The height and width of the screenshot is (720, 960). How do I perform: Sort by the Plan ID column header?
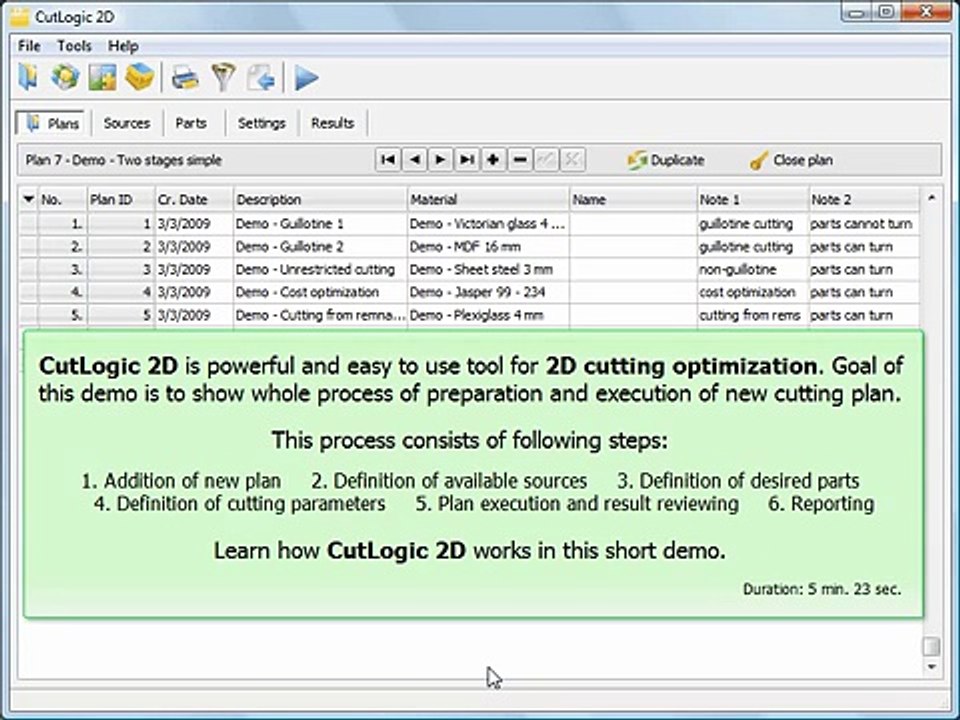click(121, 199)
